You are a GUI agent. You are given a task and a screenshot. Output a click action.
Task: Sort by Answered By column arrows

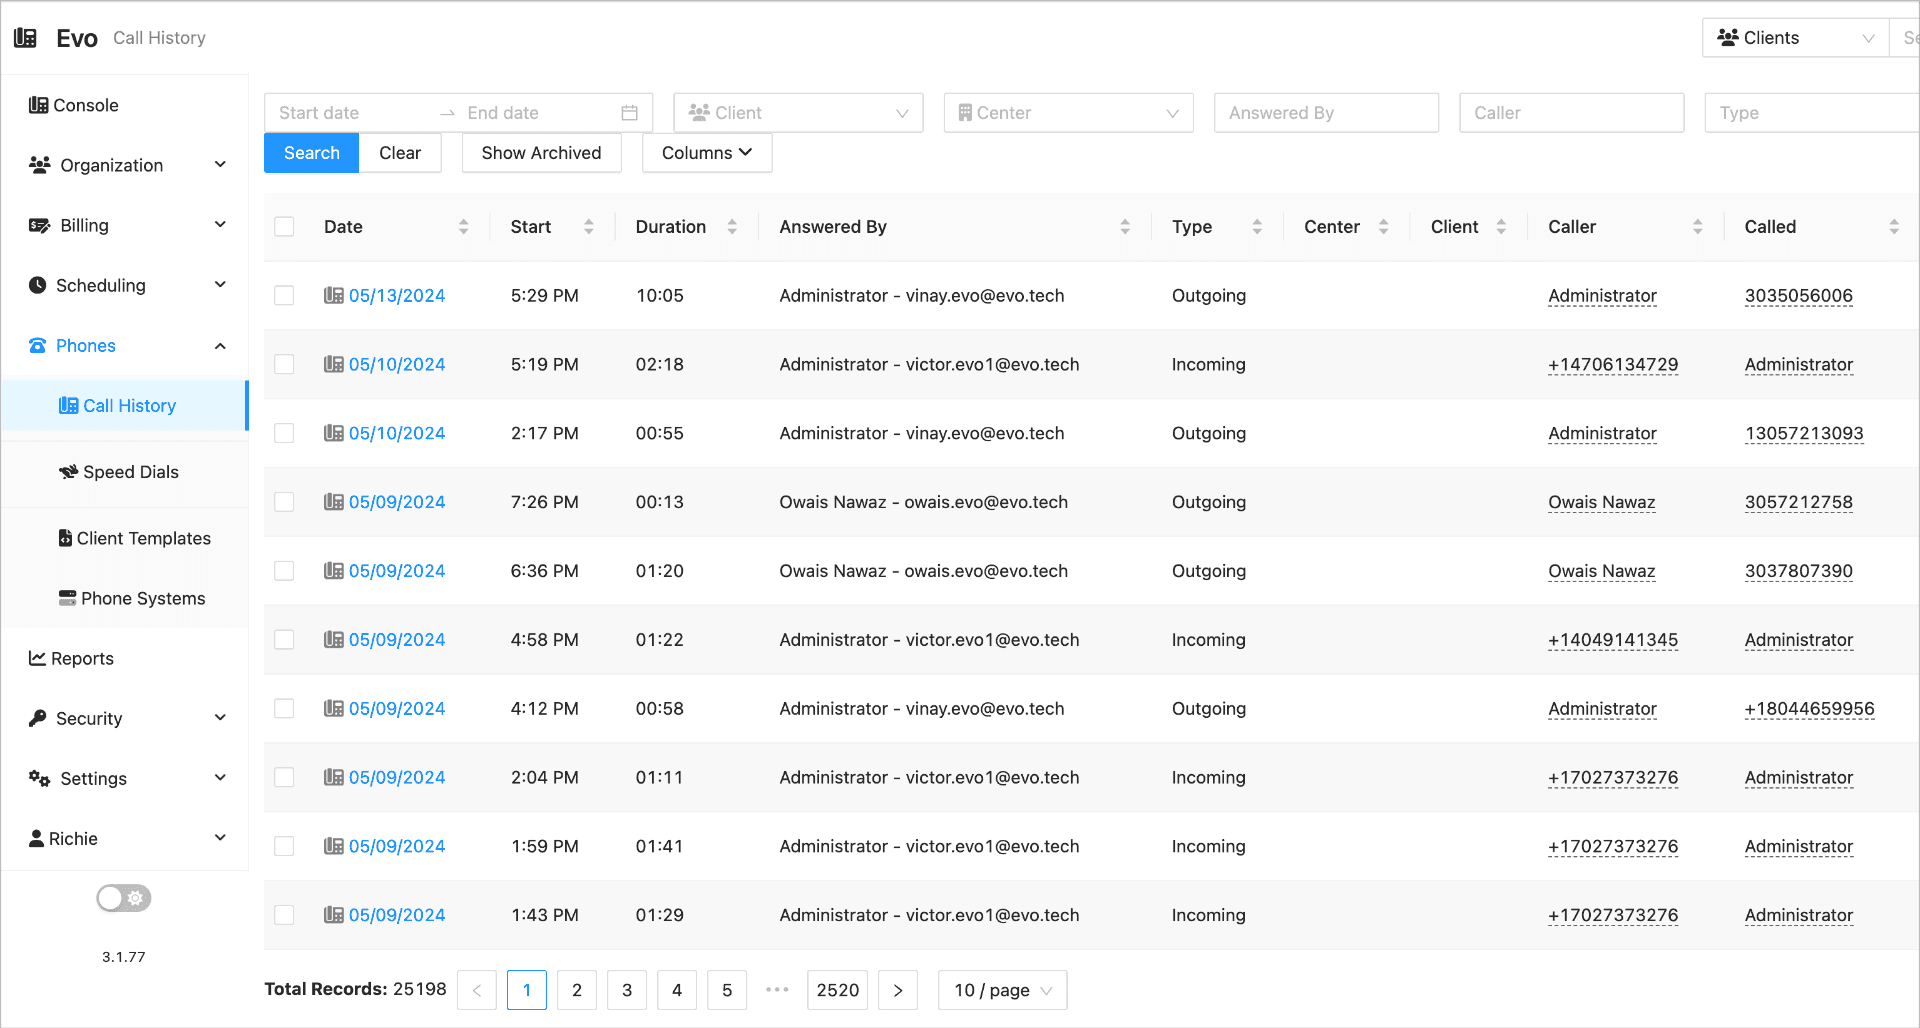1125,227
